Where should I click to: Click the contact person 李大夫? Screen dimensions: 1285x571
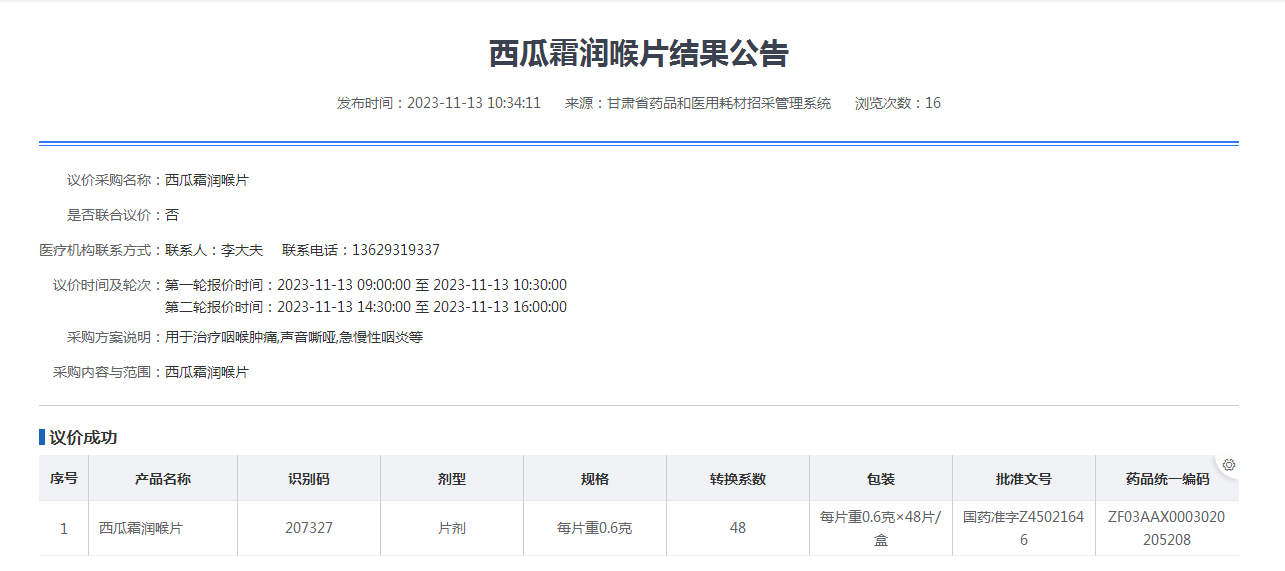(x=242, y=250)
